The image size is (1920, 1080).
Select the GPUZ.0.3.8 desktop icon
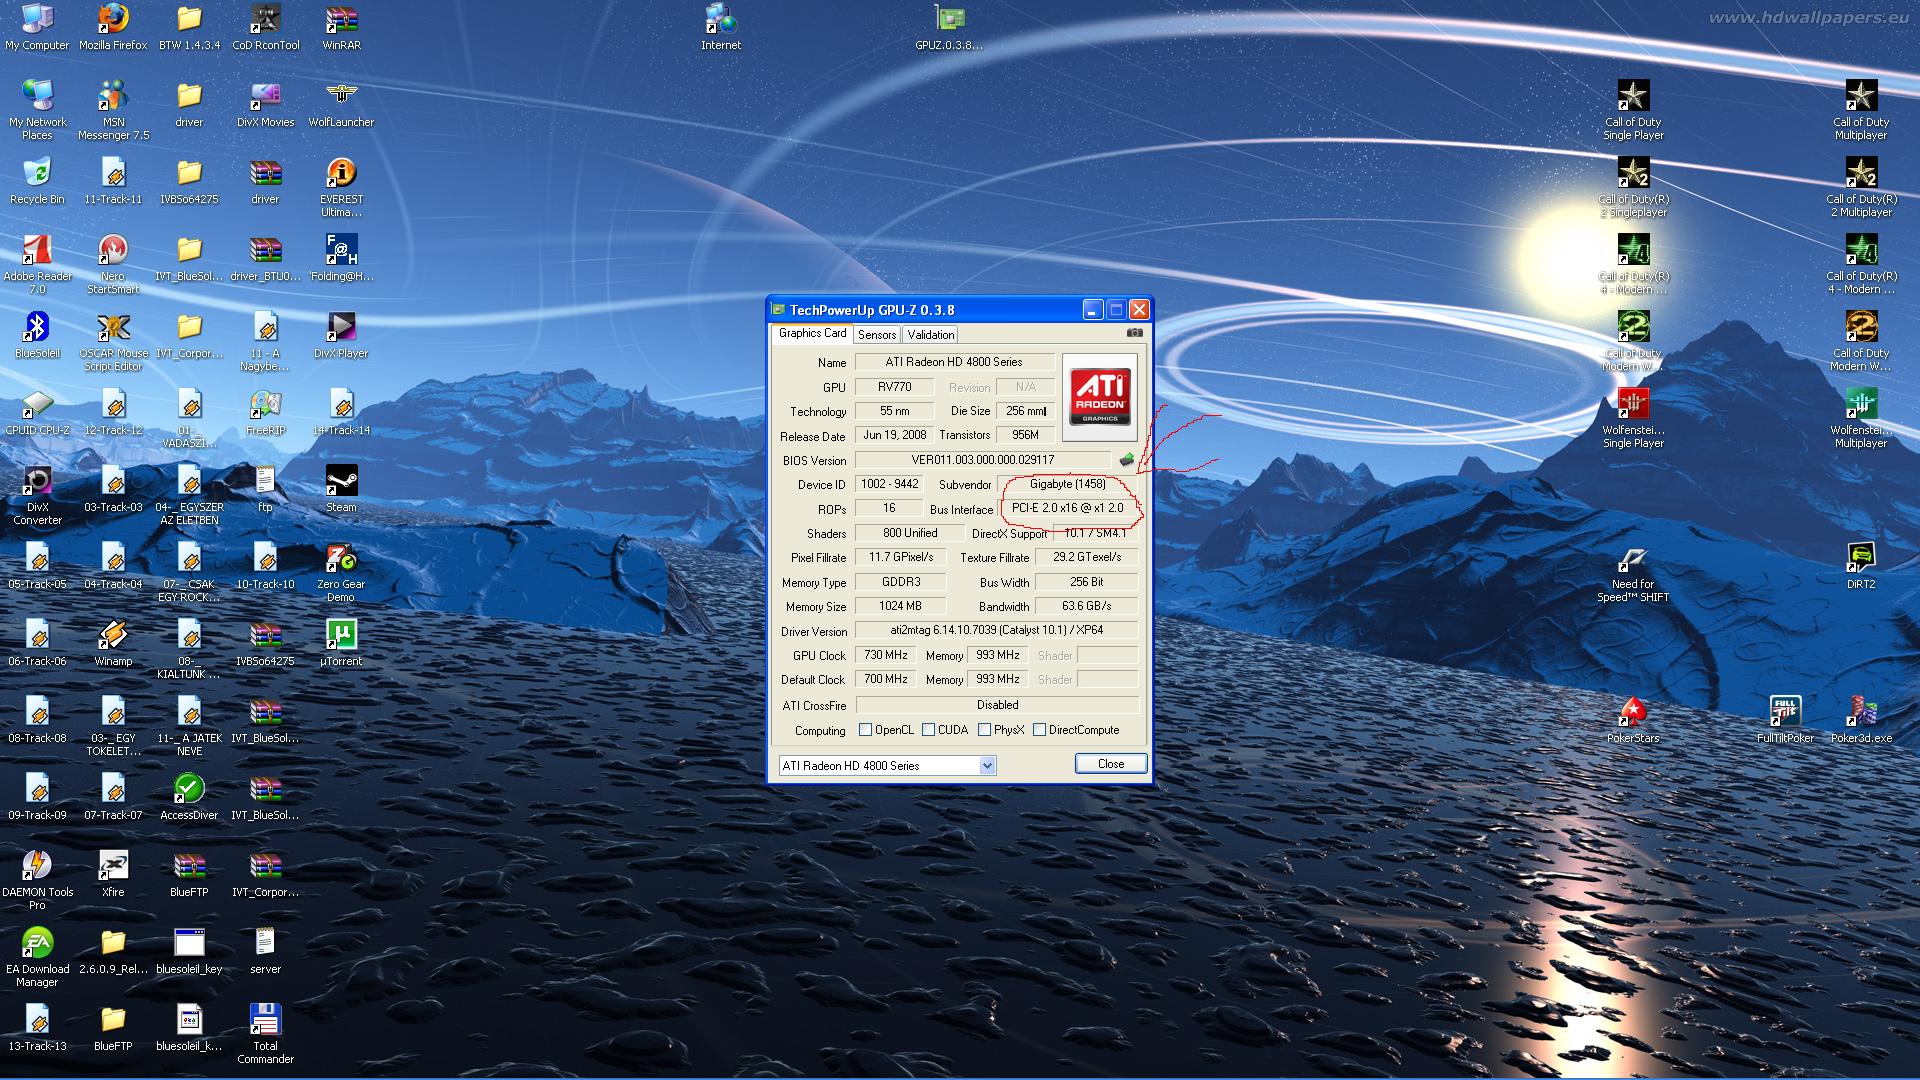click(x=949, y=27)
